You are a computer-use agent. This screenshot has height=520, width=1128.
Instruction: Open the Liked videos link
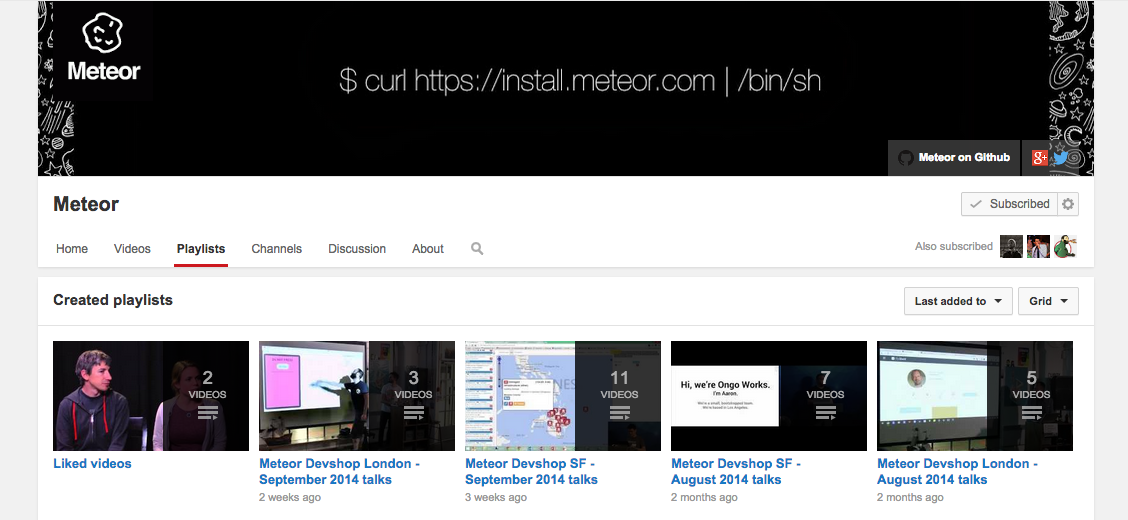pyautogui.click(x=92, y=464)
